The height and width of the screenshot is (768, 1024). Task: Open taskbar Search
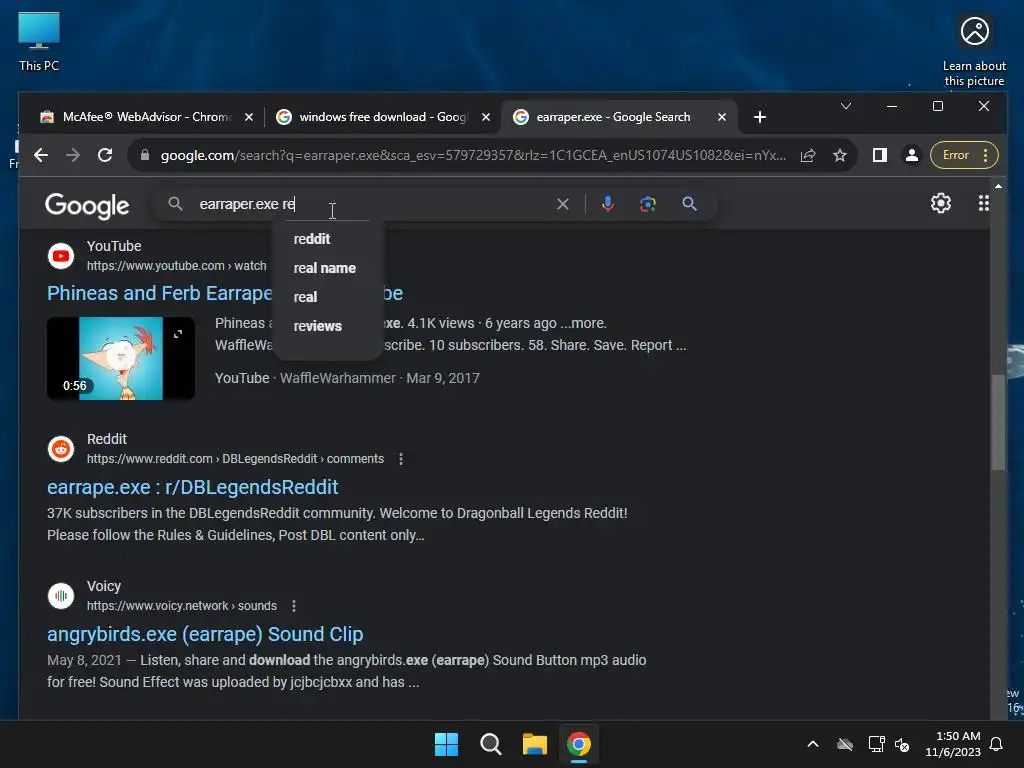pyautogui.click(x=490, y=744)
